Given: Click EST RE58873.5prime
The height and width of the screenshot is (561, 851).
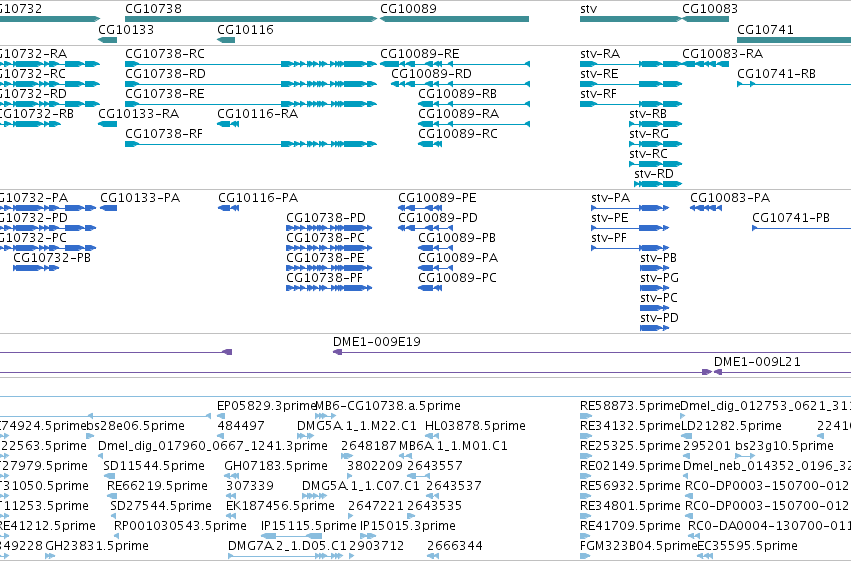Looking at the screenshot, I should pos(586,416).
